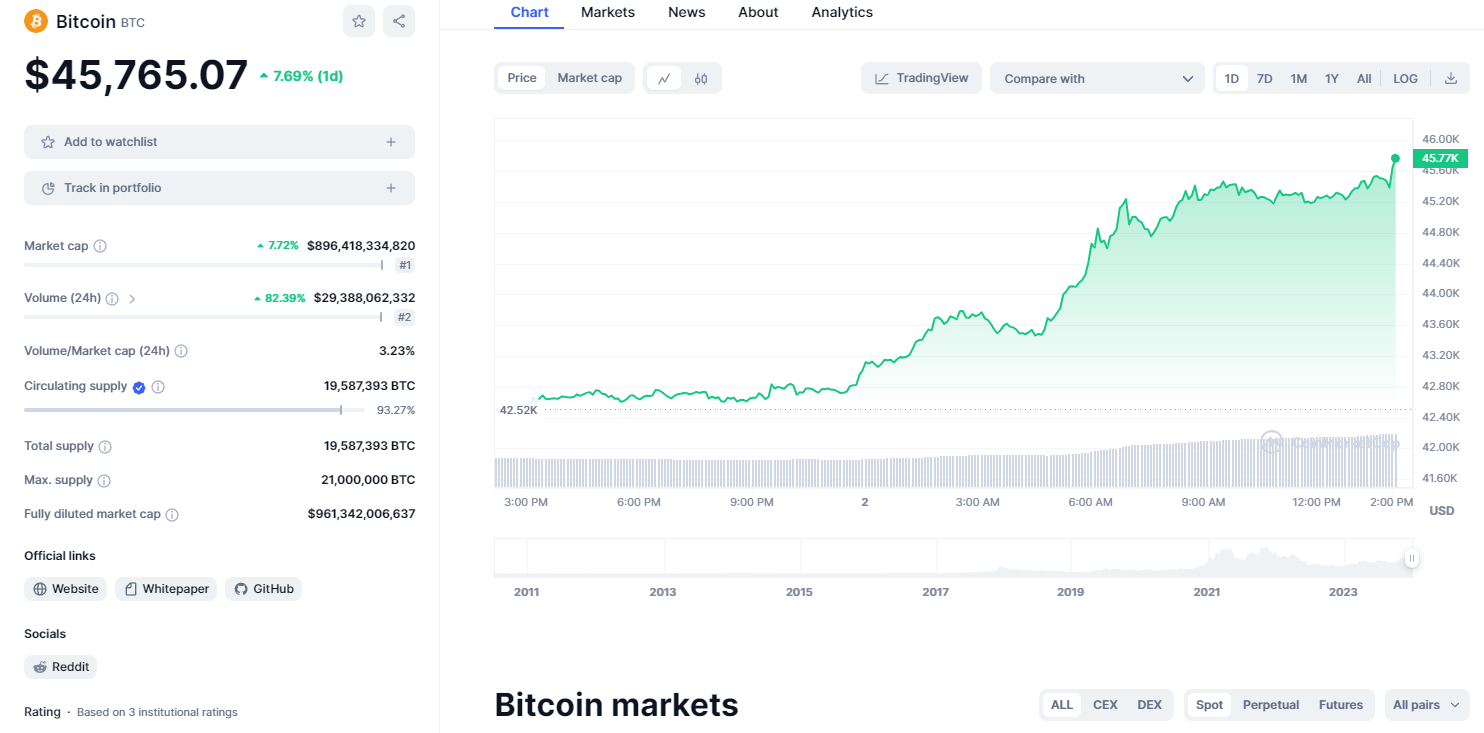Click the $29,388,062,332 volume value
Image resolution: width=1484 pixels, height=733 pixels.
click(x=364, y=297)
